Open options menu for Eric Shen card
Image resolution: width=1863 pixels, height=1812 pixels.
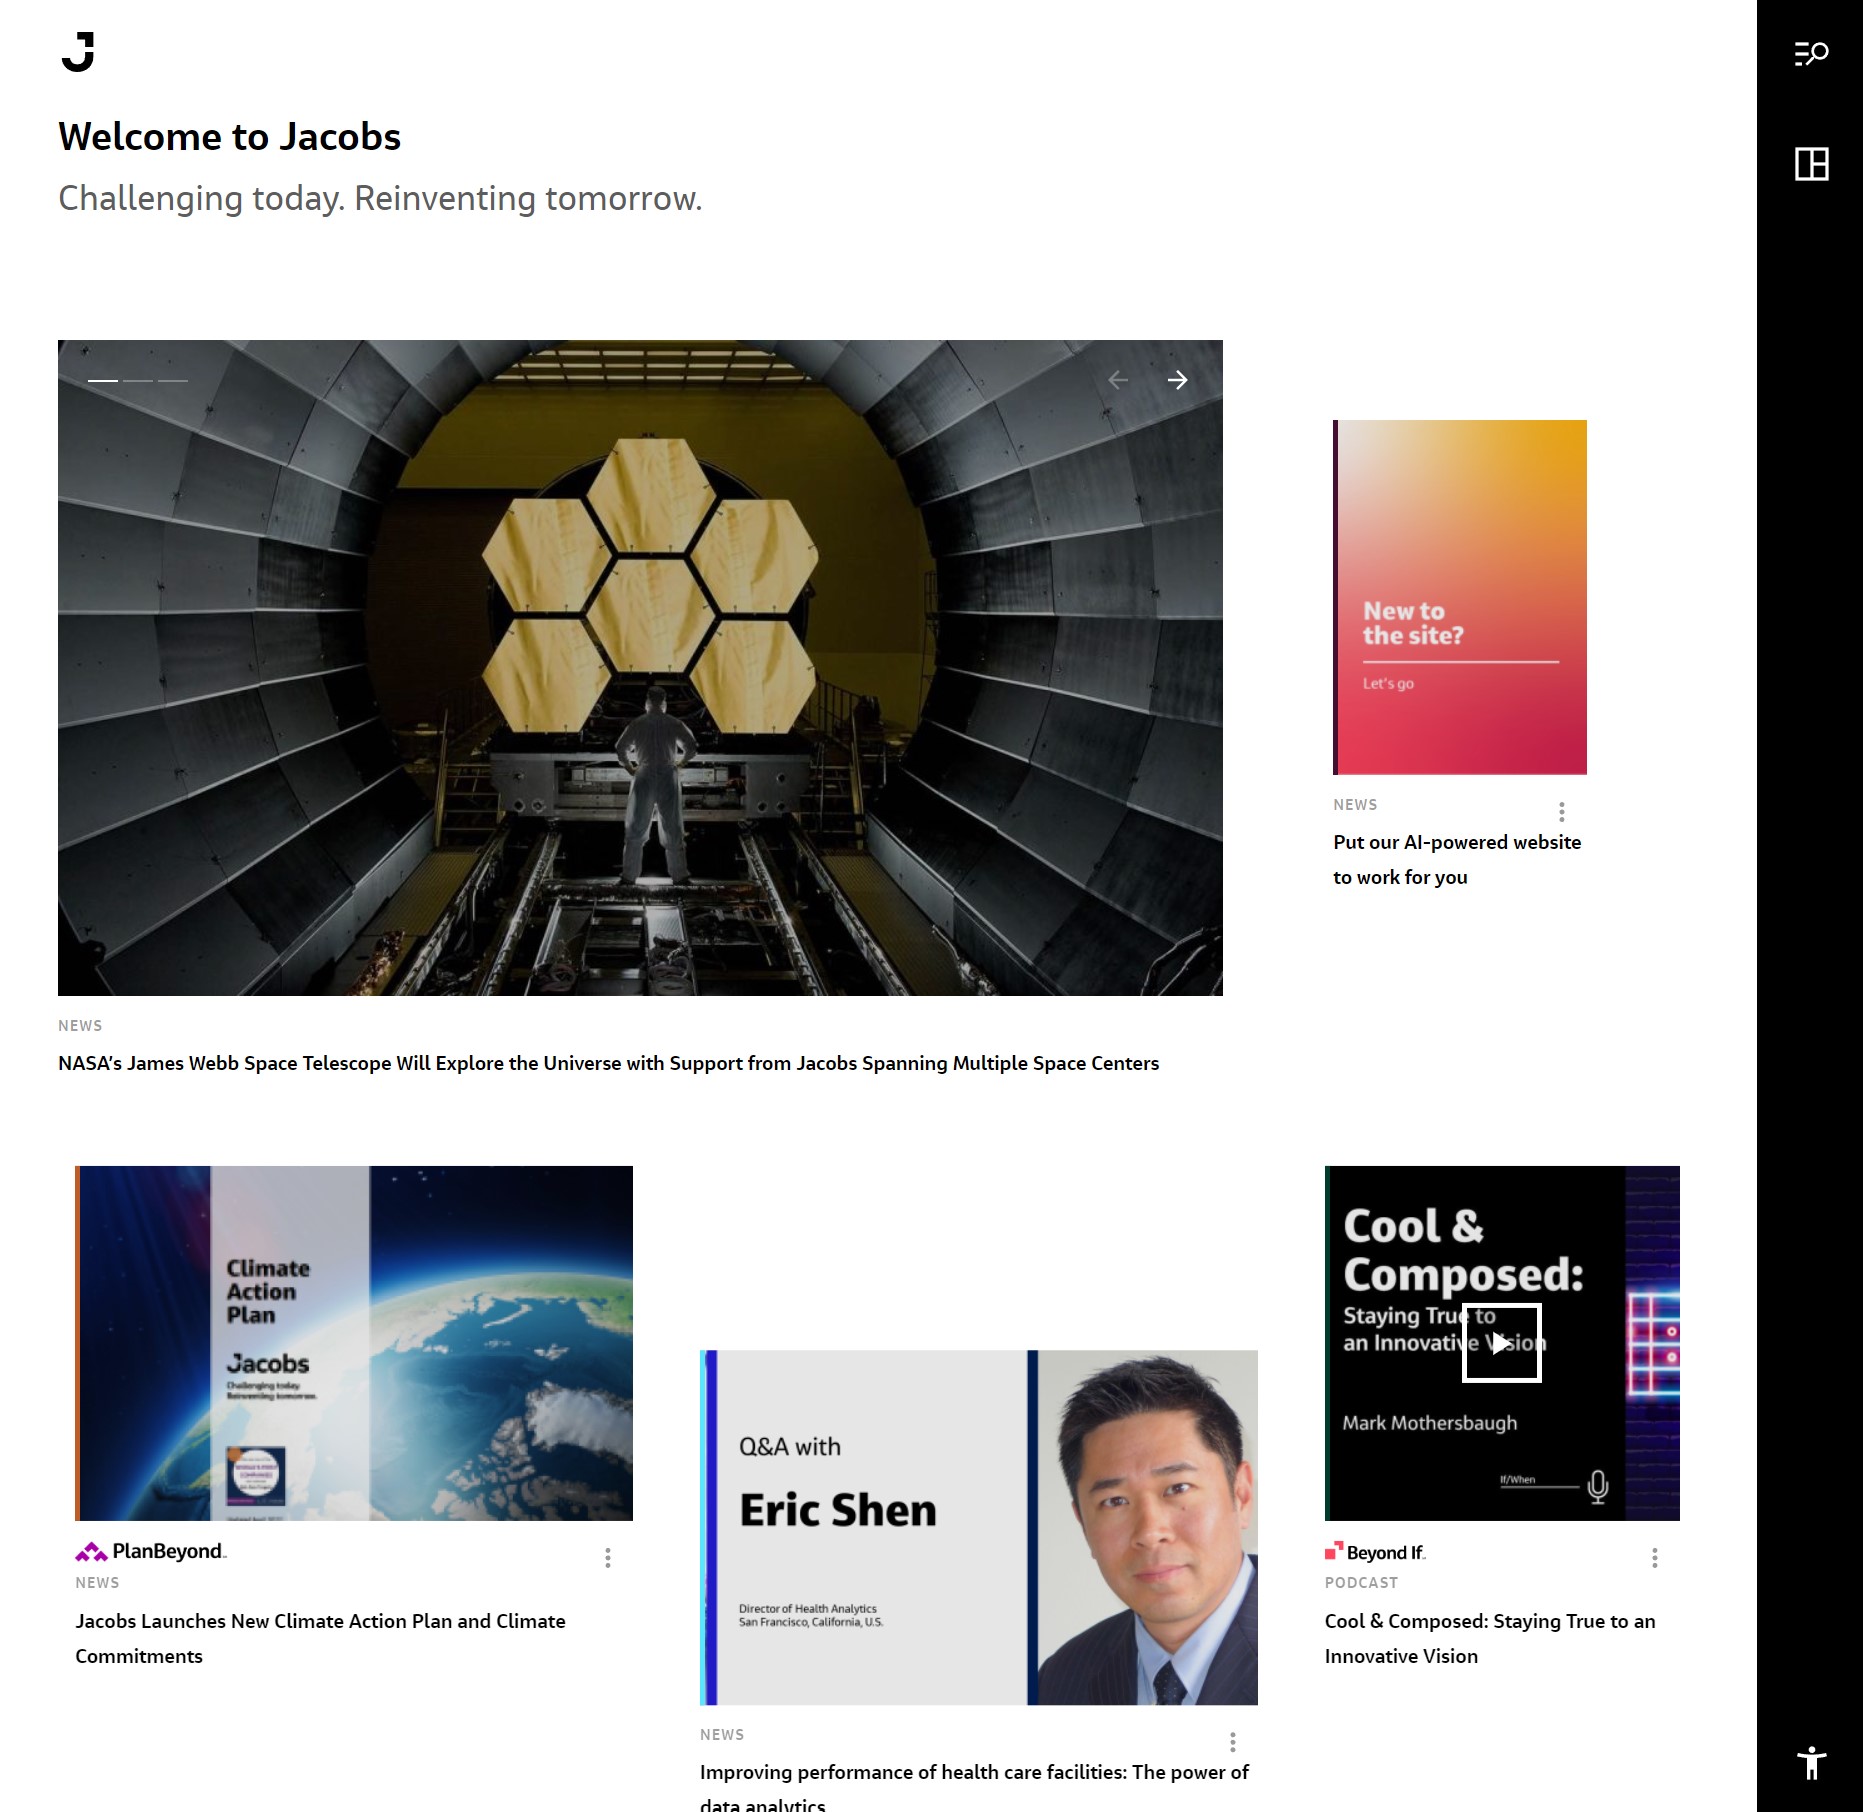click(x=1232, y=1742)
